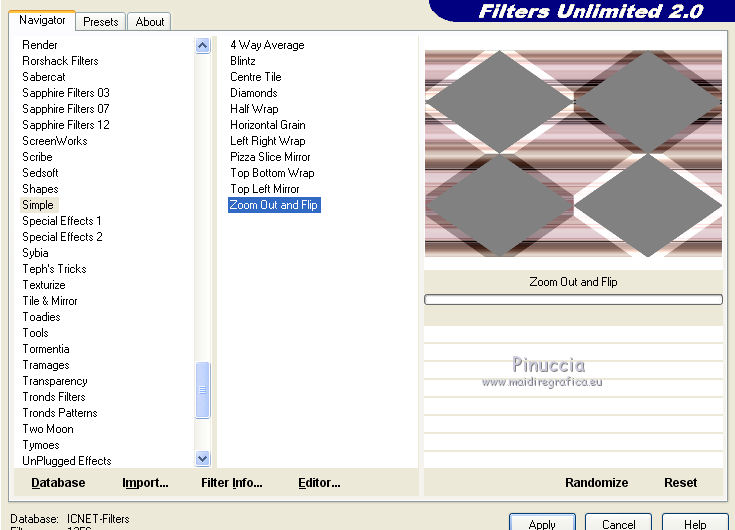
Task: Select the Shapes category
Action: (x=40, y=189)
